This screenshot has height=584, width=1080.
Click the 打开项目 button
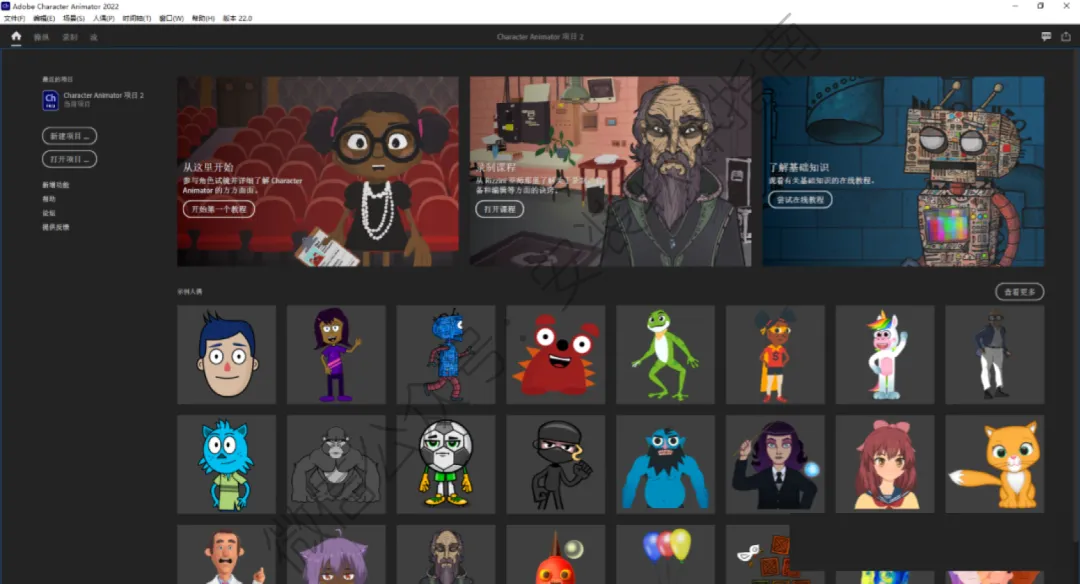[70, 159]
